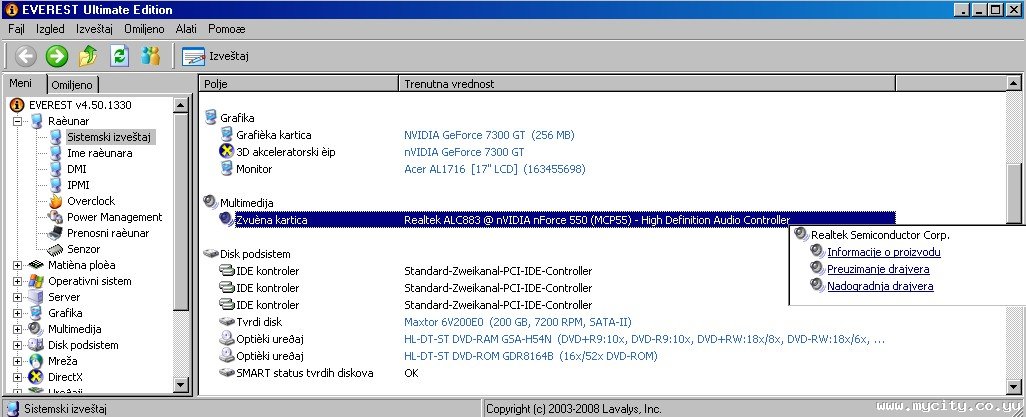Screen dimensions: 1026x417
Task: Click main list scroll-up arrow
Action: [1013, 84]
